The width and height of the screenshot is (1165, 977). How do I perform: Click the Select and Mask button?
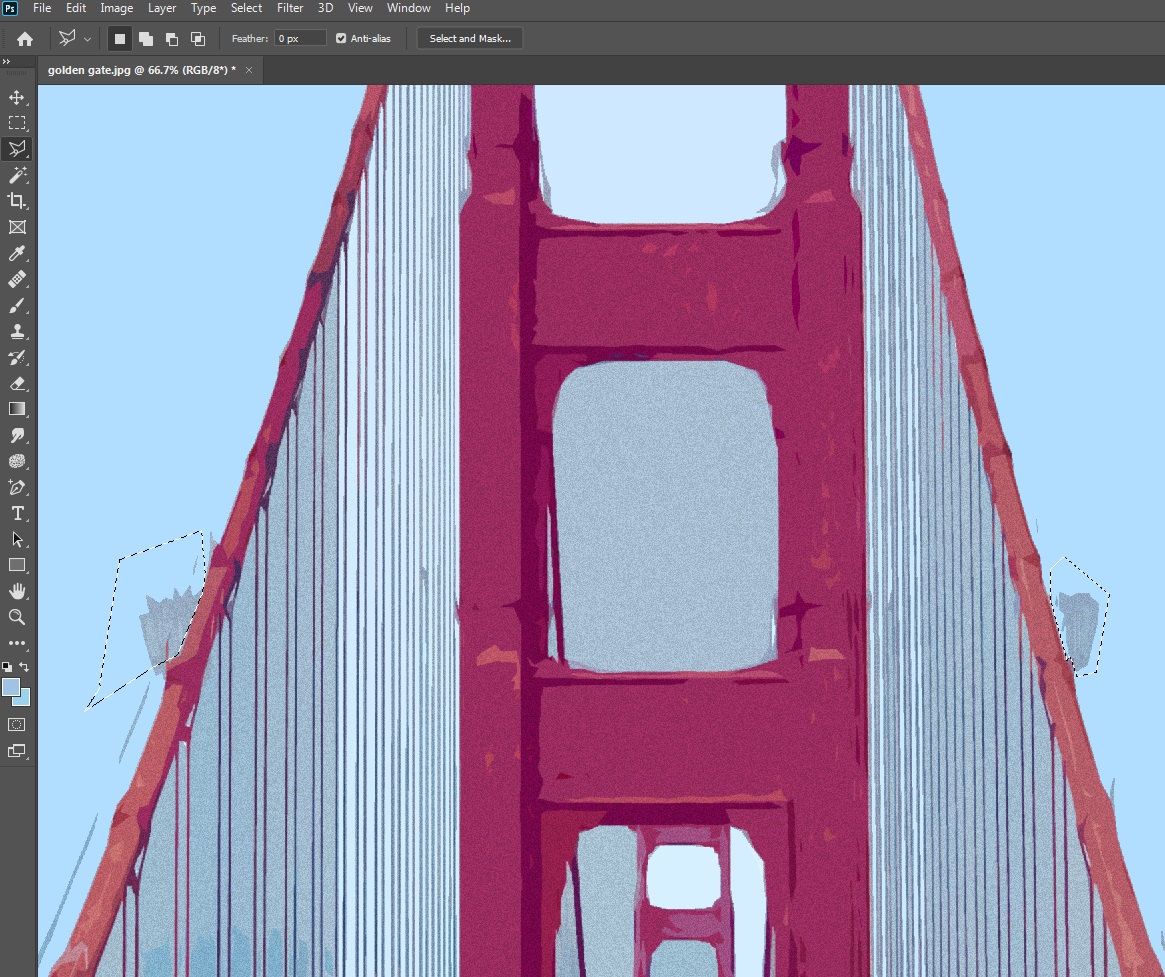[x=470, y=39]
